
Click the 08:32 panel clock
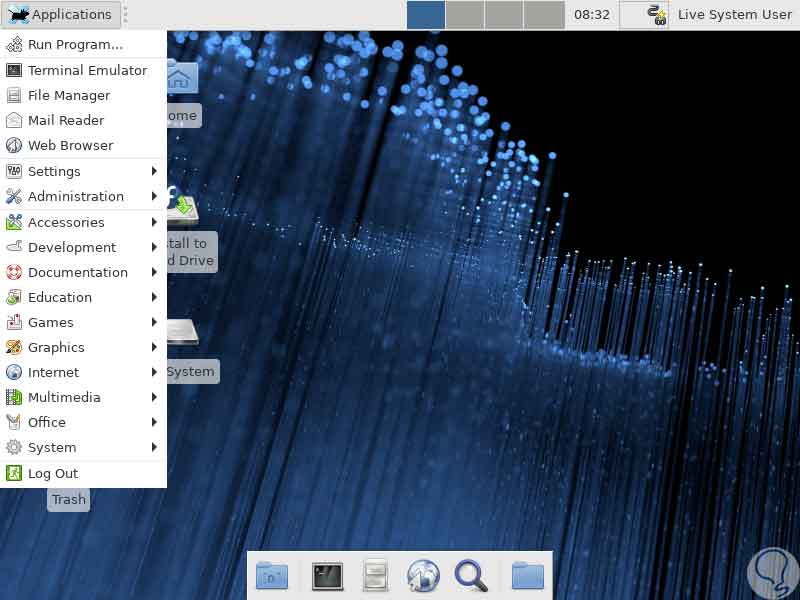(x=592, y=15)
